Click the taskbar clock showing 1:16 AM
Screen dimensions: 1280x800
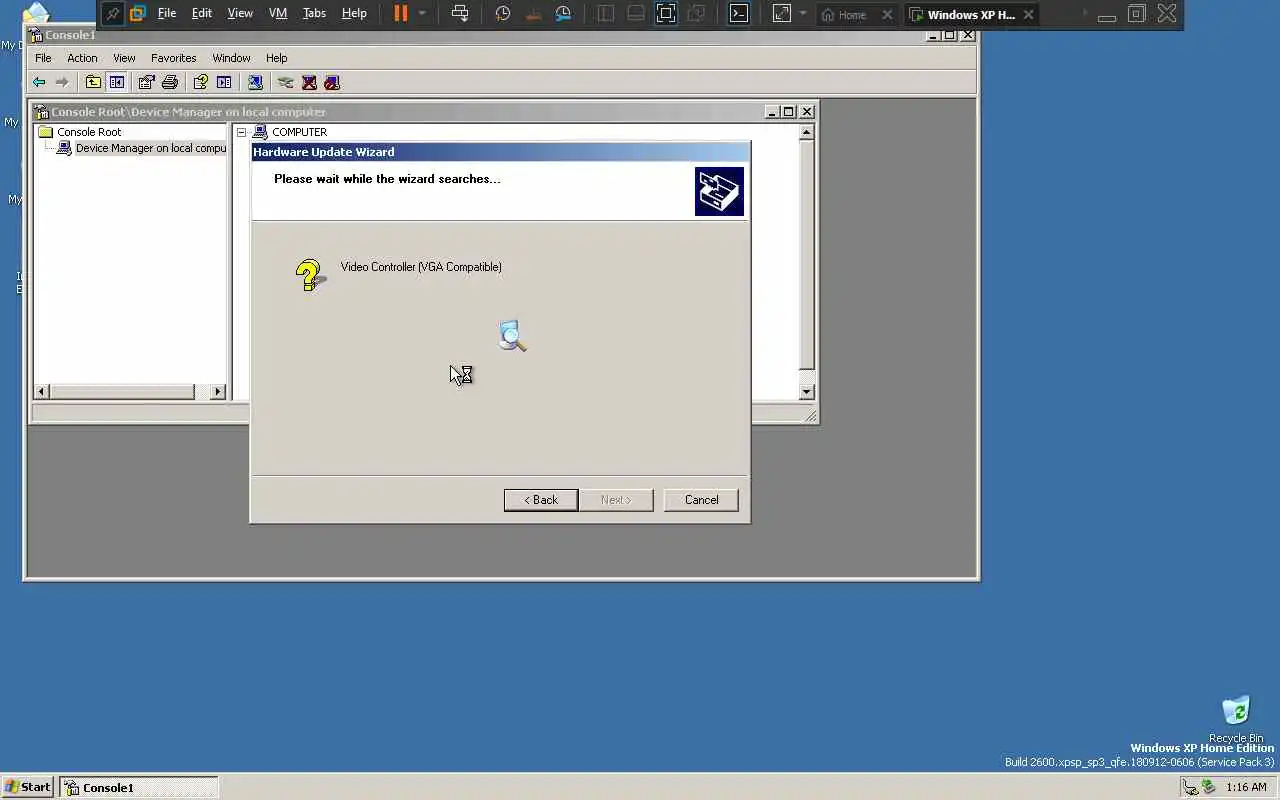(x=1246, y=788)
